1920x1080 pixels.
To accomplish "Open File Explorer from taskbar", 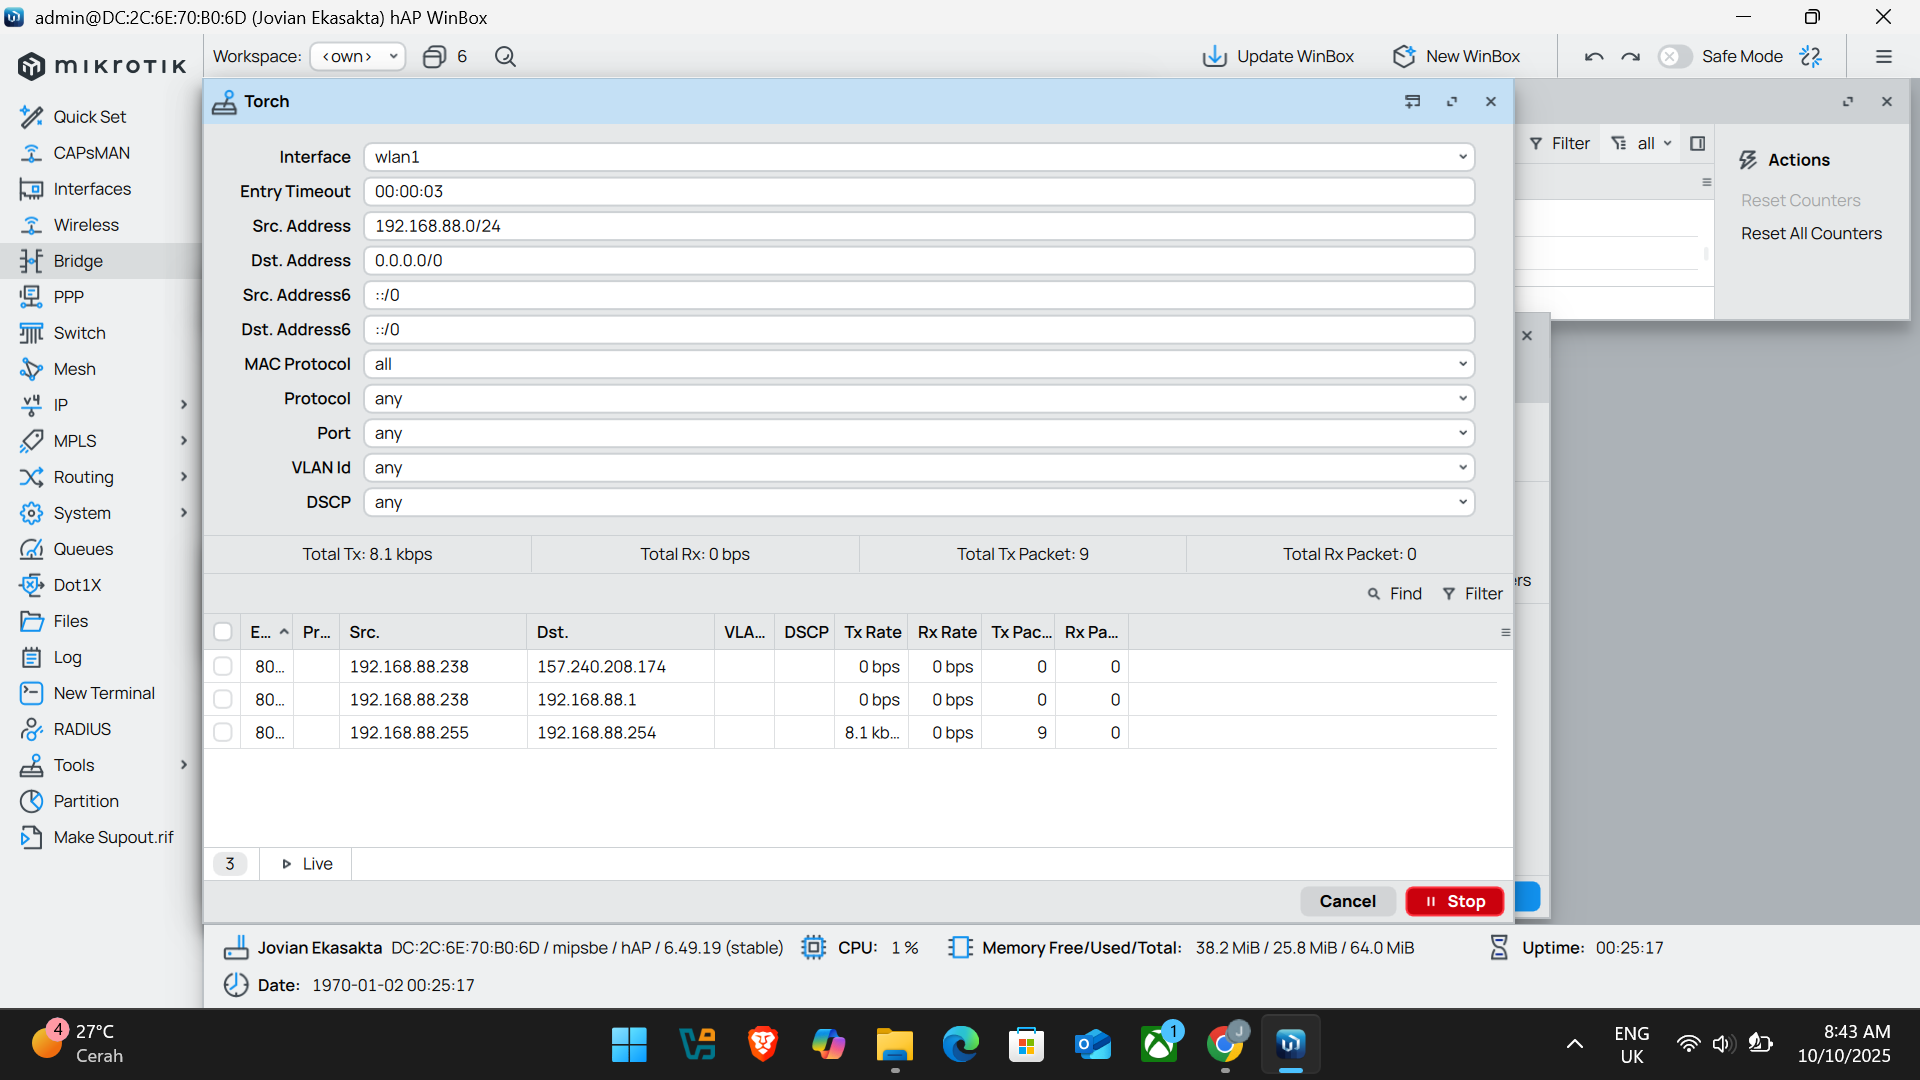I will (x=894, y=1045).
